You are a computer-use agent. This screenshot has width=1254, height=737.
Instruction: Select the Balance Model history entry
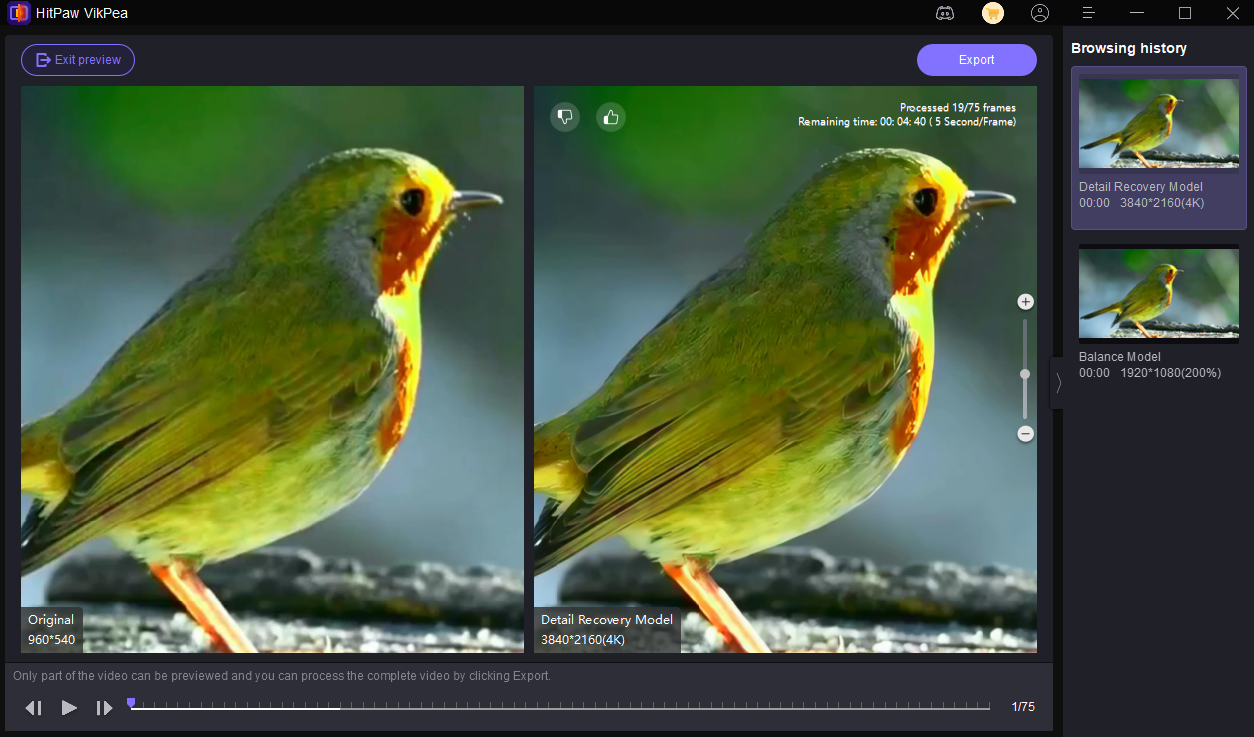click(x=1158, y=315)
